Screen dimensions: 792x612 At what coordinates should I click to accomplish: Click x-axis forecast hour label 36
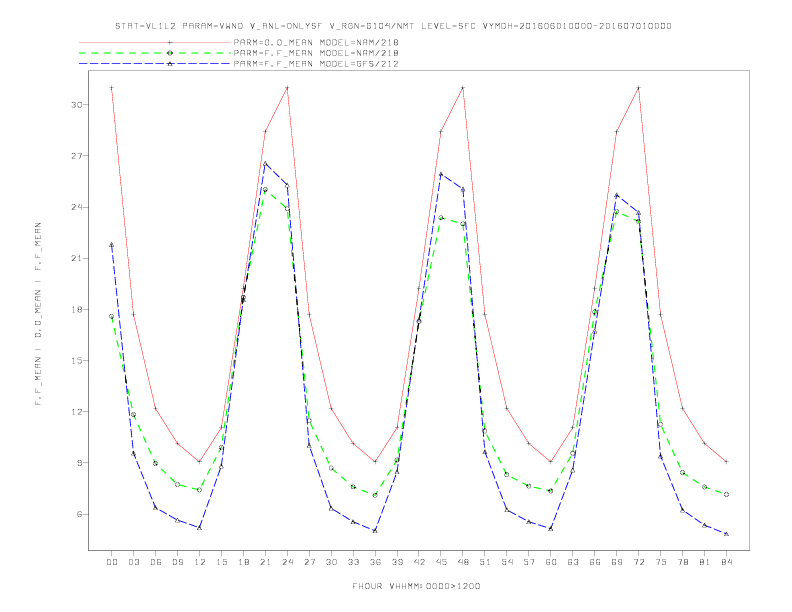[375, 562]
